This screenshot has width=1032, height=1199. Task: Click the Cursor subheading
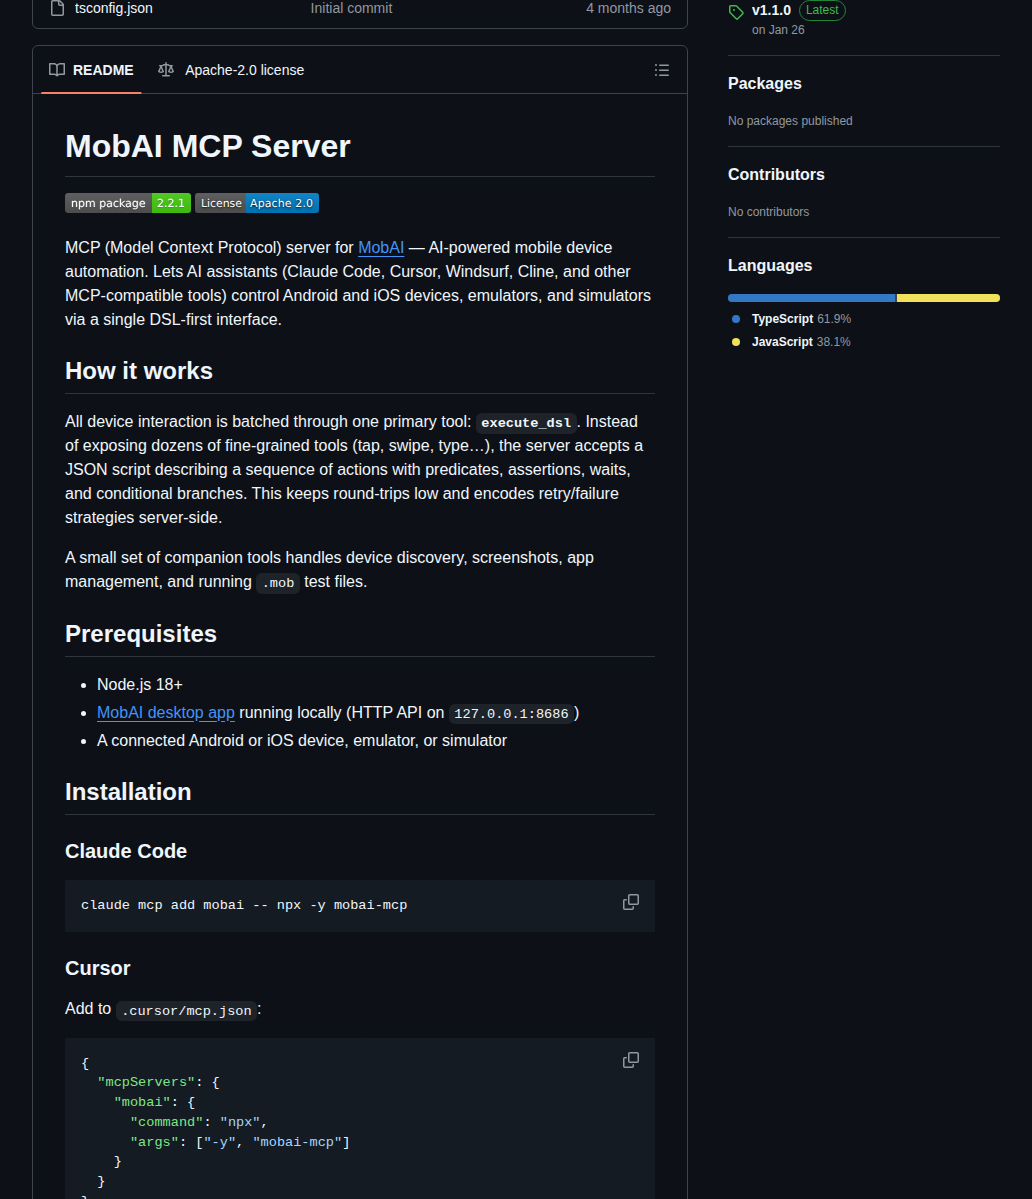point(98,968)
